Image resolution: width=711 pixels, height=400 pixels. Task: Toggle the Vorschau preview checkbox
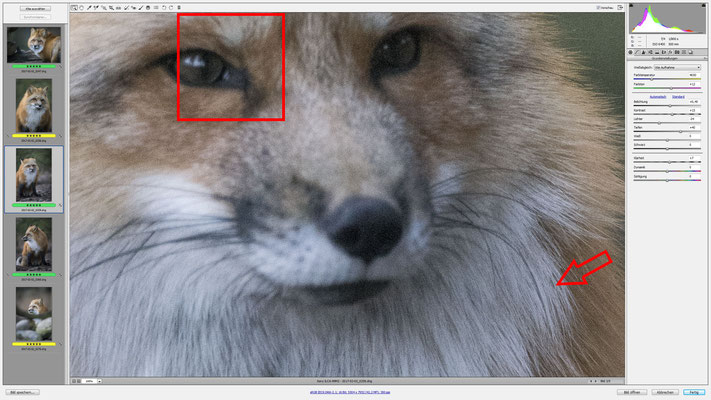click(x=598, y=8)
